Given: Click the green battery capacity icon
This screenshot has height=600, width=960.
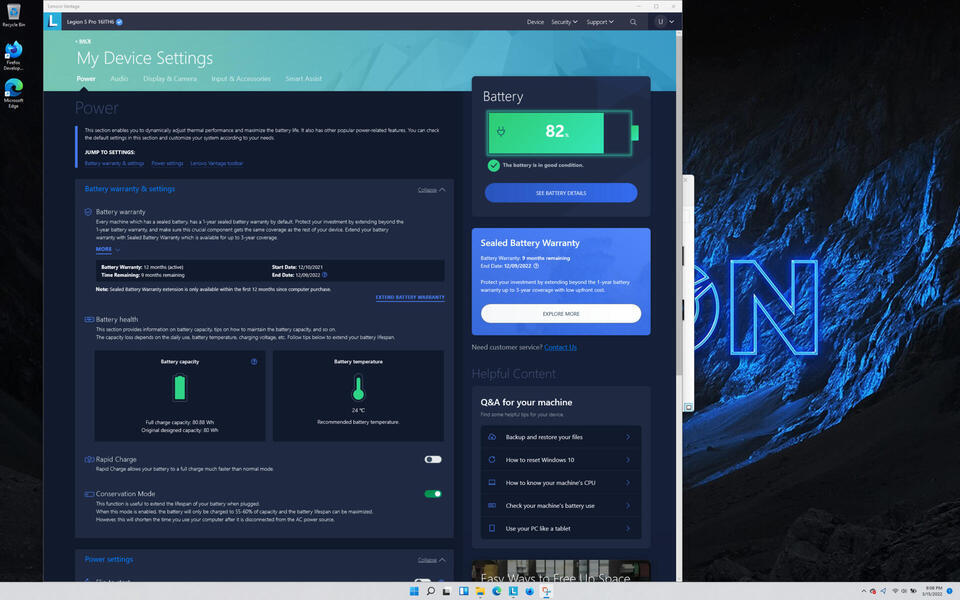Looking at the screenshot, I should (x=179, y=388).
